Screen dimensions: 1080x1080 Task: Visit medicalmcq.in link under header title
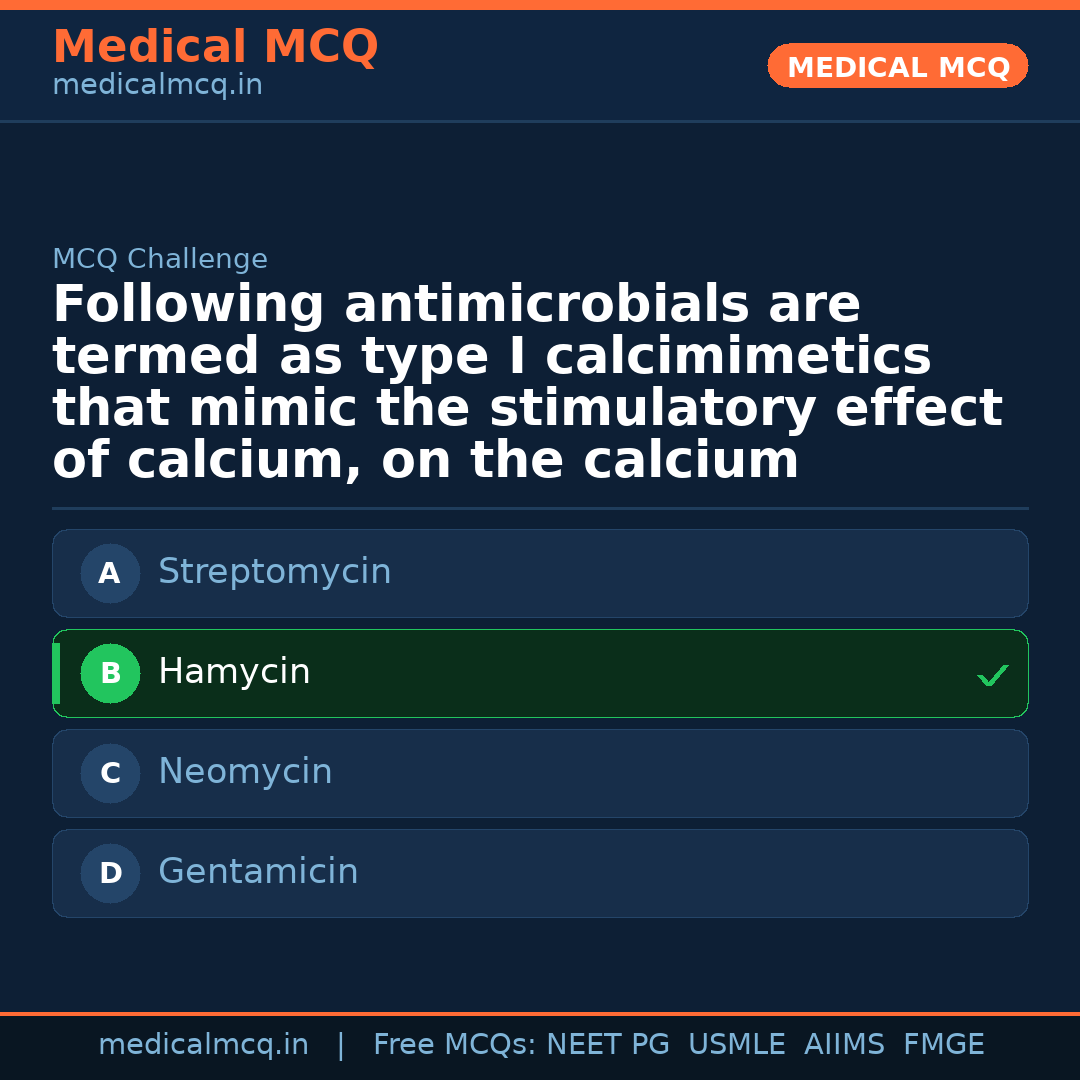click(x=157, y=86)
